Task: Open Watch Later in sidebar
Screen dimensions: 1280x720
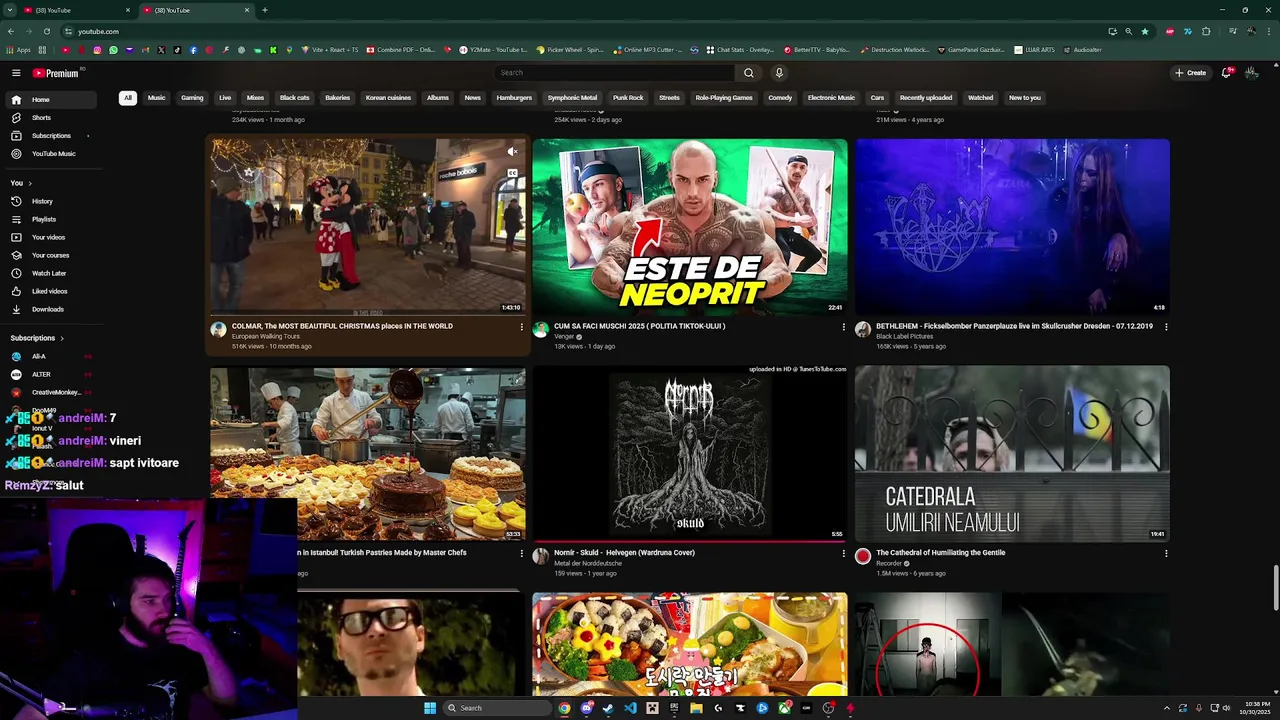Action: click(50, 273)
